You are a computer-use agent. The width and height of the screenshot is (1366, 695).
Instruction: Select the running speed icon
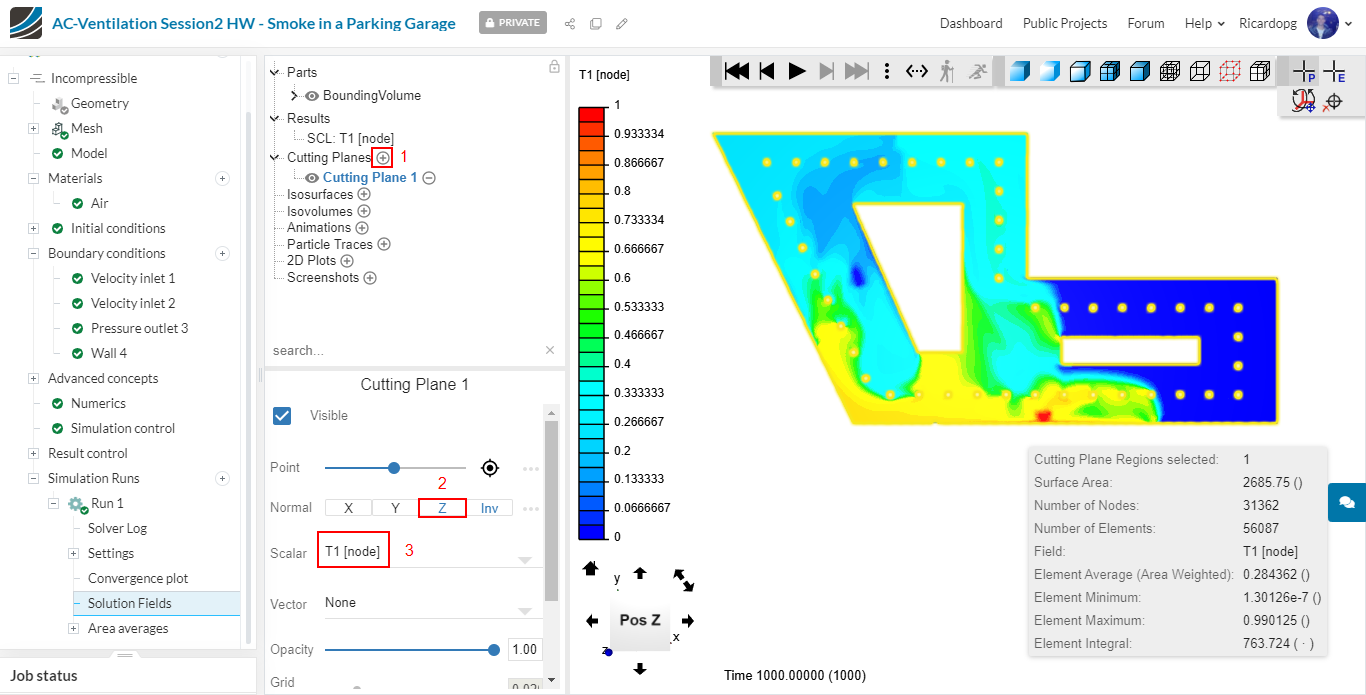(977, 71)
